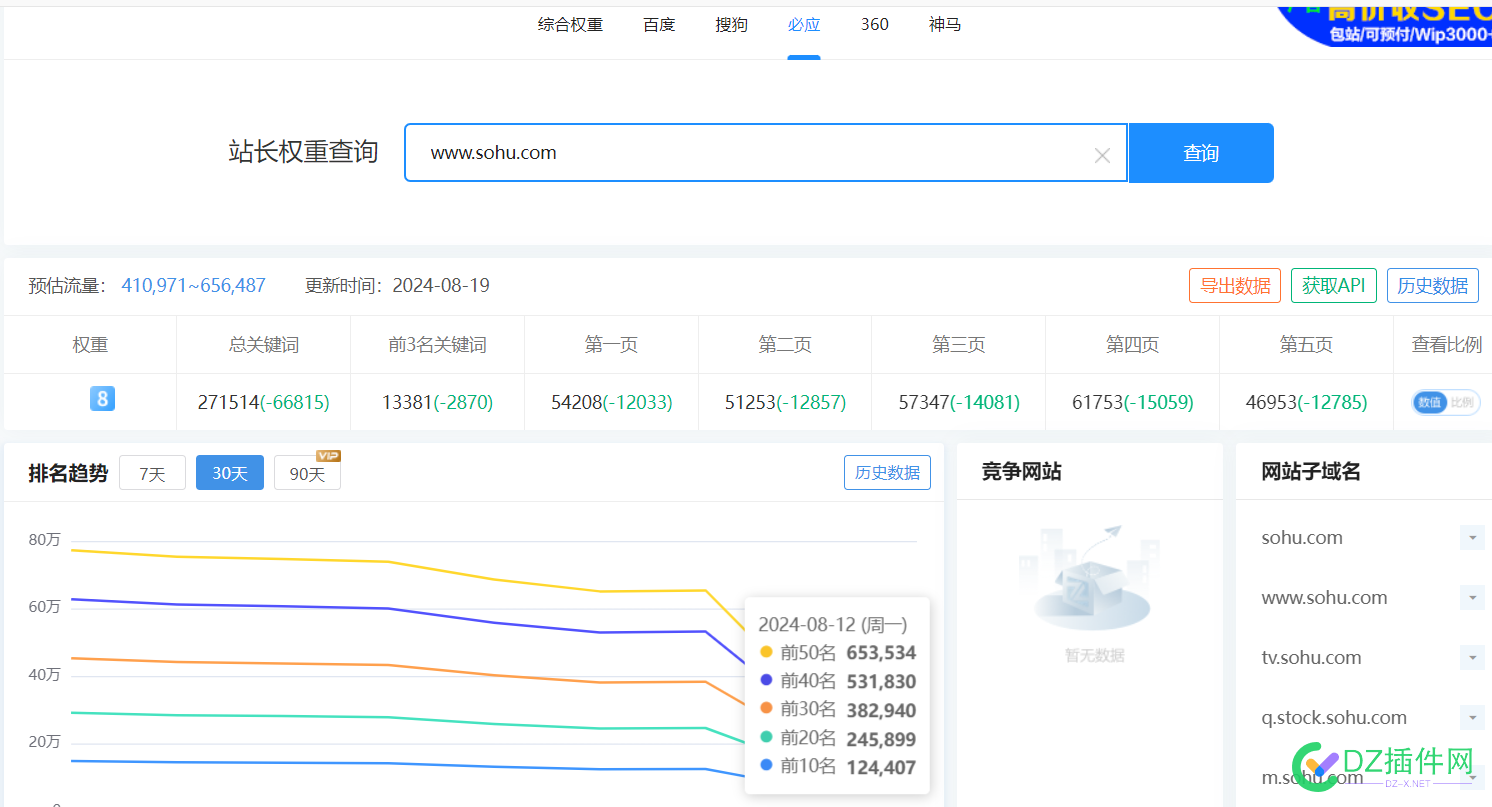Click the tv.sohu.com subdomain entry
The width and height of the screenshot is (1492, 807).
coord(1311,658)
